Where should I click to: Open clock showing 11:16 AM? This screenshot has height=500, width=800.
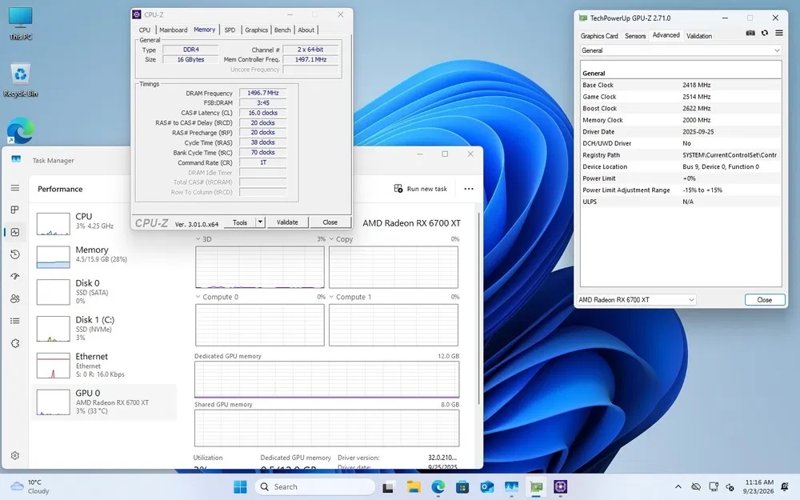pyautogui.click(x=759, y=487)
